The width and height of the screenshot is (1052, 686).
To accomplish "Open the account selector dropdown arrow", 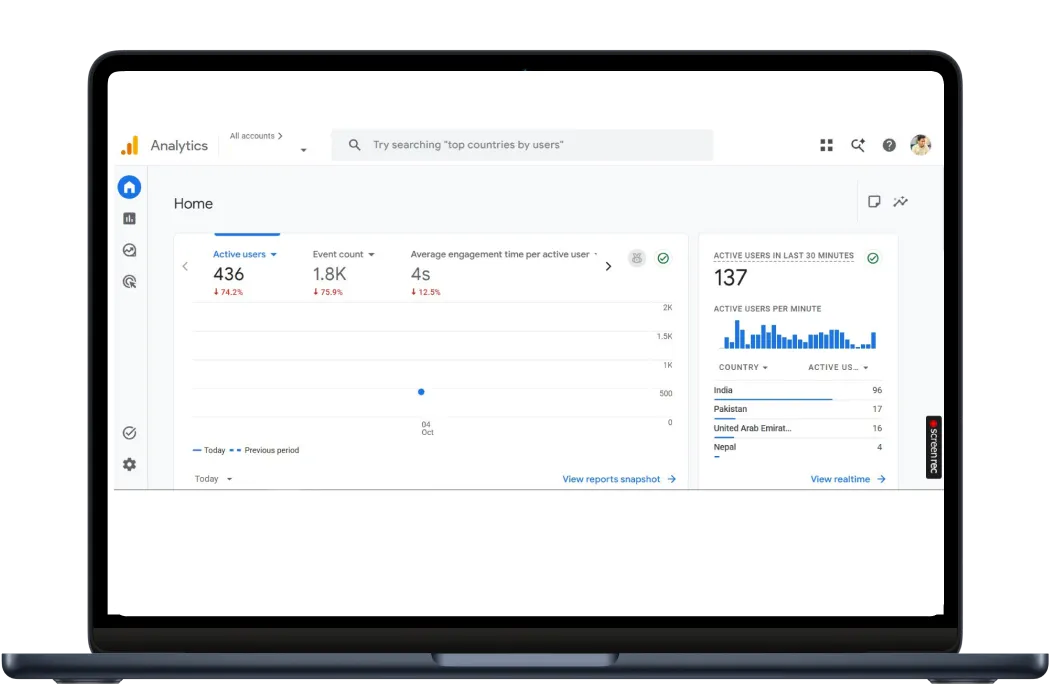I will [303, 150].
